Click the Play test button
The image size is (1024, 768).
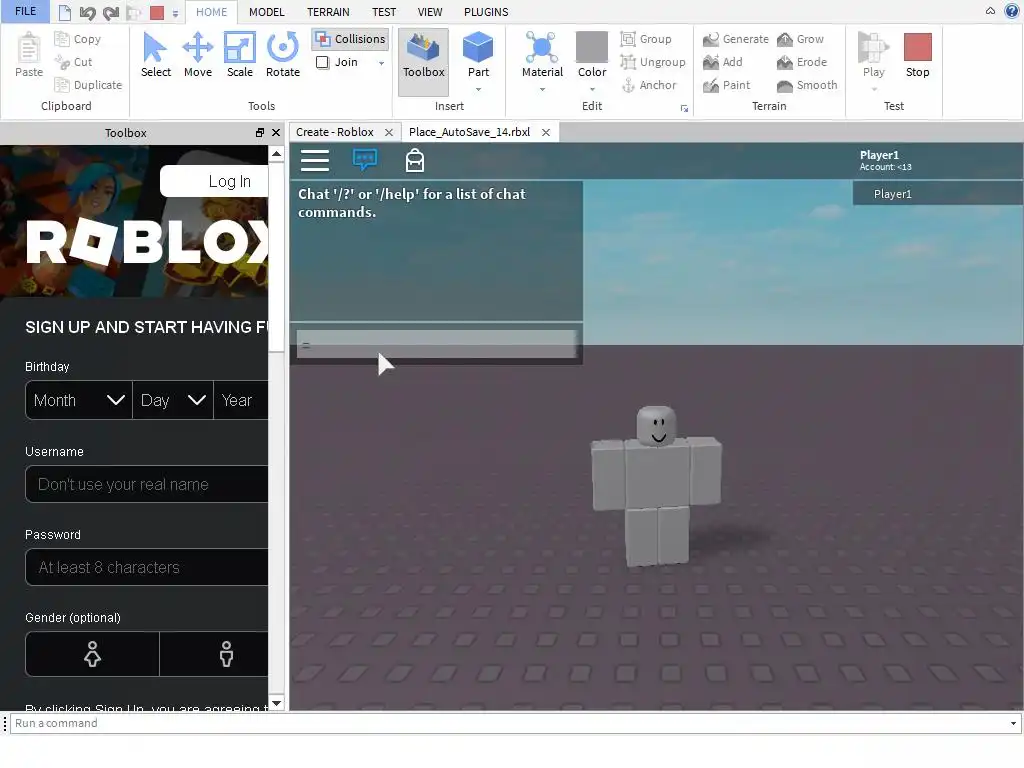873,55
